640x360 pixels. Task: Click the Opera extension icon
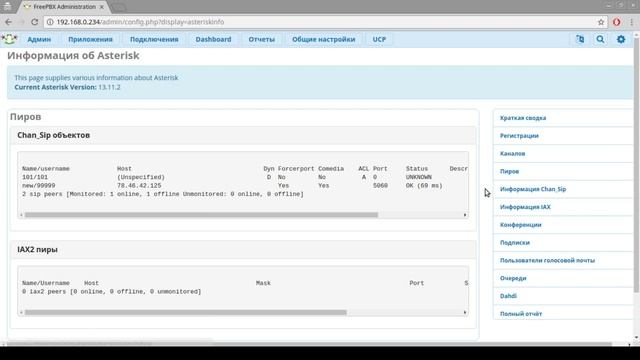click(617, 22)
